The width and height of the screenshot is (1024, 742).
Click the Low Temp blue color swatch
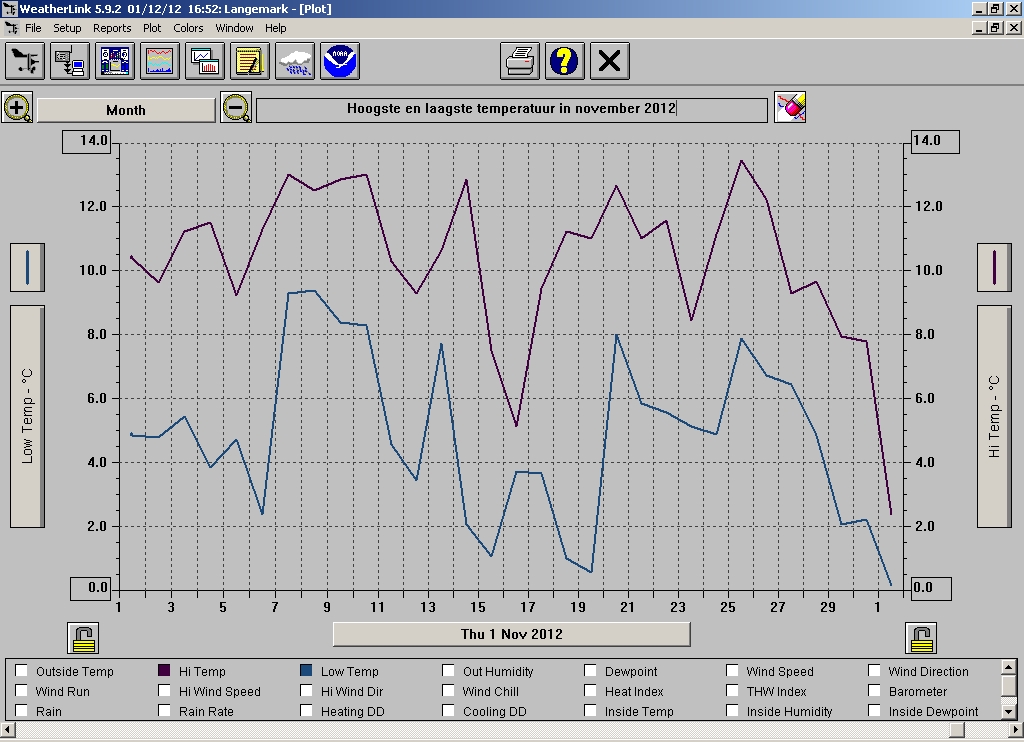[306, 670]
